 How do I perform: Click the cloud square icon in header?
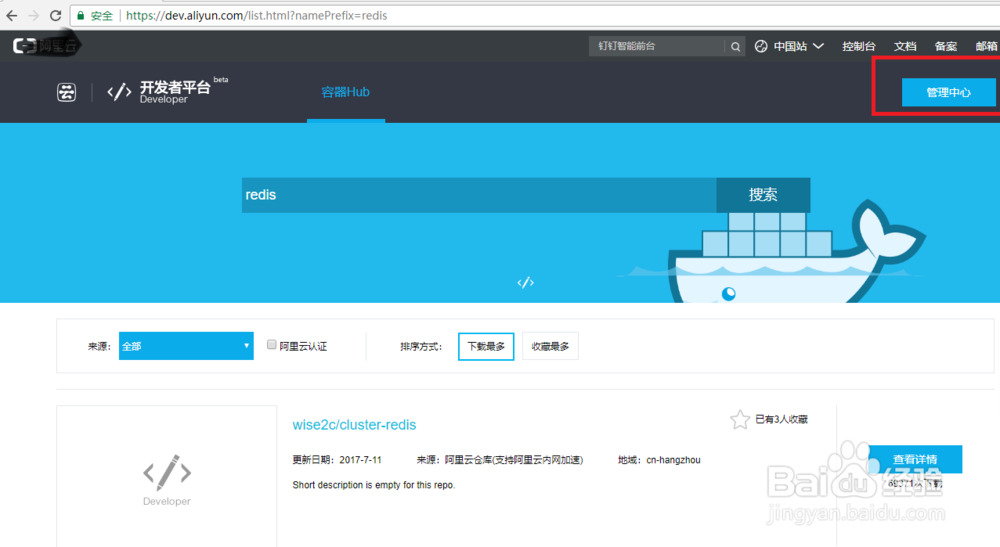tap(66, 92)
